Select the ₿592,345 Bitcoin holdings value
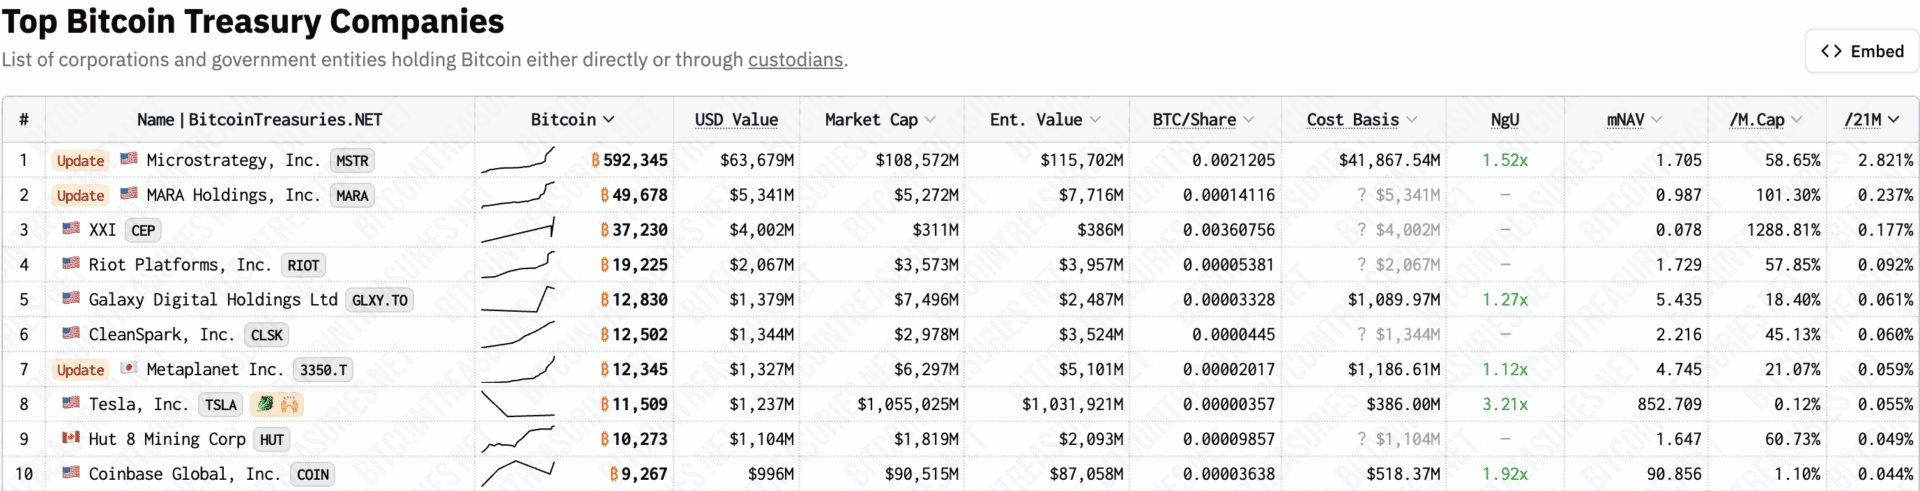The height and width of the screenshot is (491, 1920). click(629, 160)
